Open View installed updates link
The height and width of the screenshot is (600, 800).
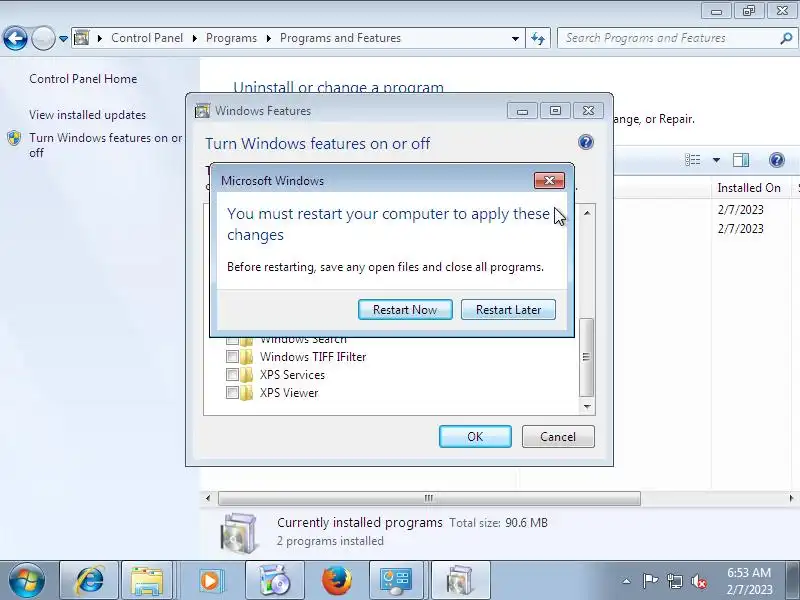click(x=87, y=115)
